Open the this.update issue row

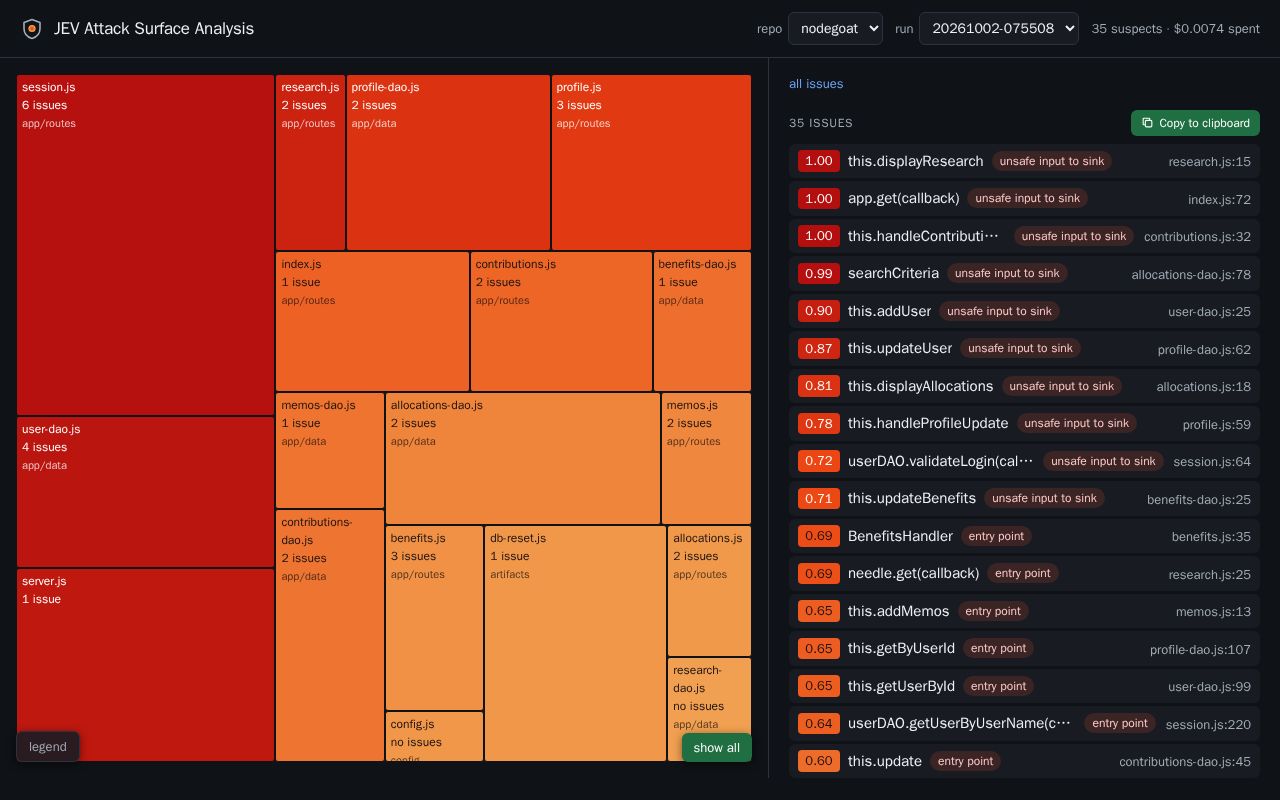pyautogui.click(x=1024, y=761)
